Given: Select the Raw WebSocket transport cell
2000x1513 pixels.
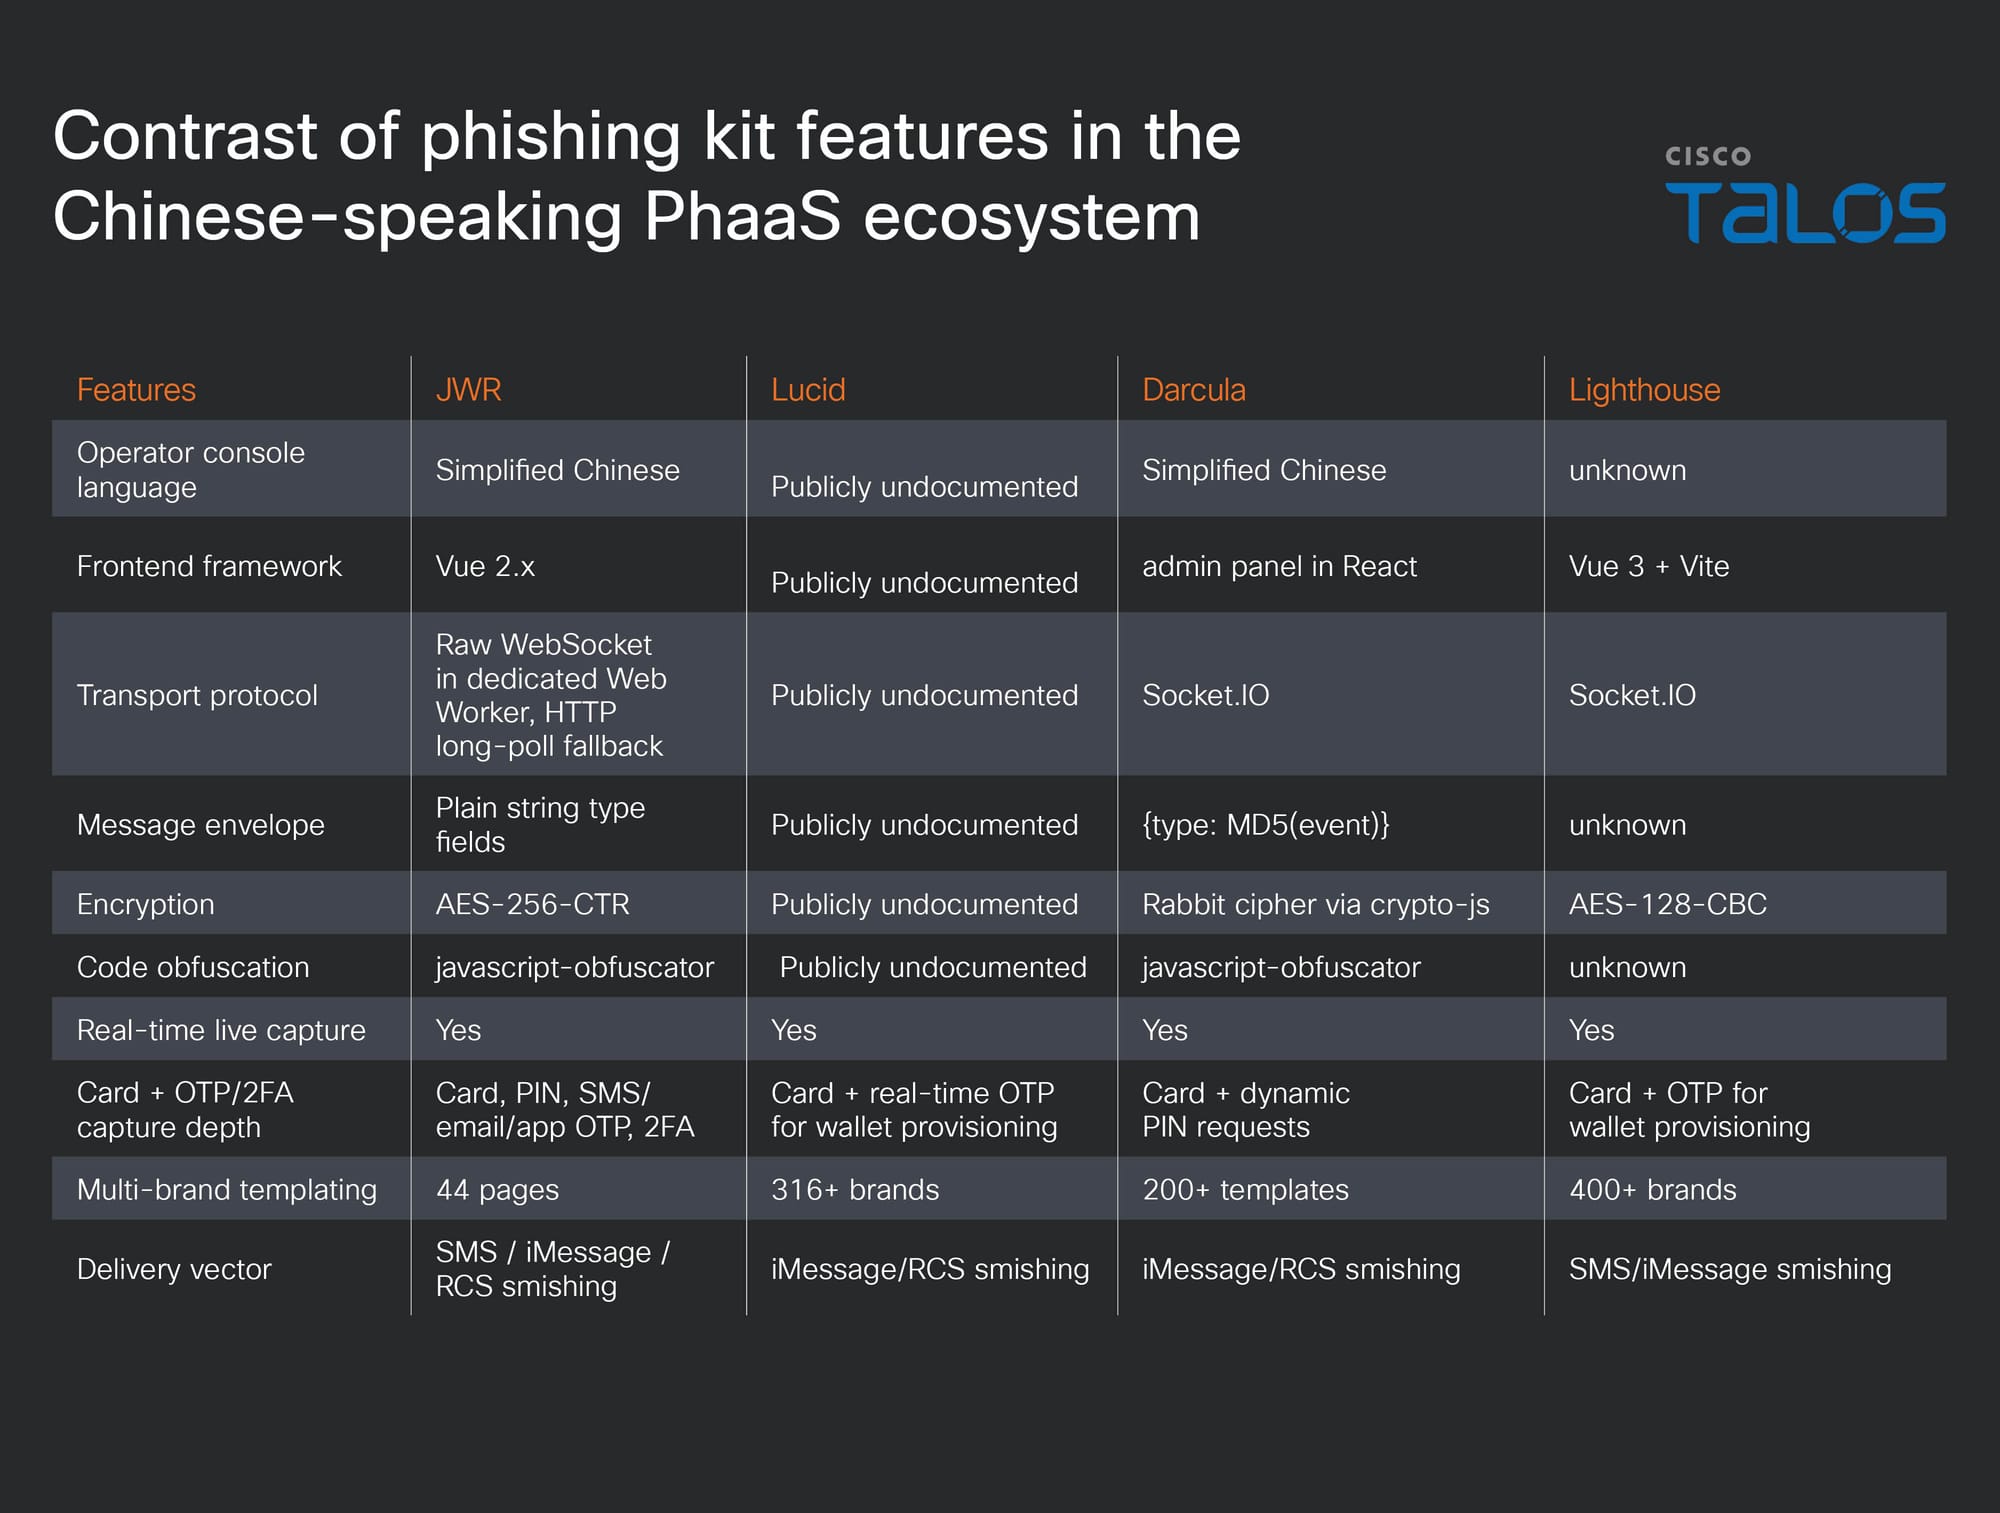Looking at the screenshot, I should [x=550, y=695].
